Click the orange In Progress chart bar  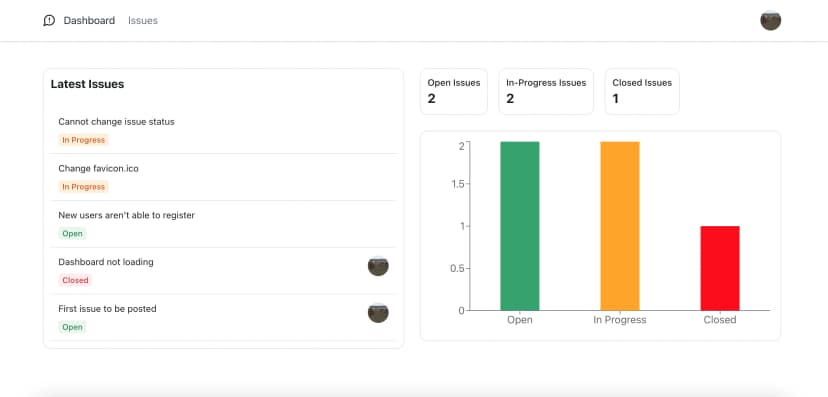(620, 226)
